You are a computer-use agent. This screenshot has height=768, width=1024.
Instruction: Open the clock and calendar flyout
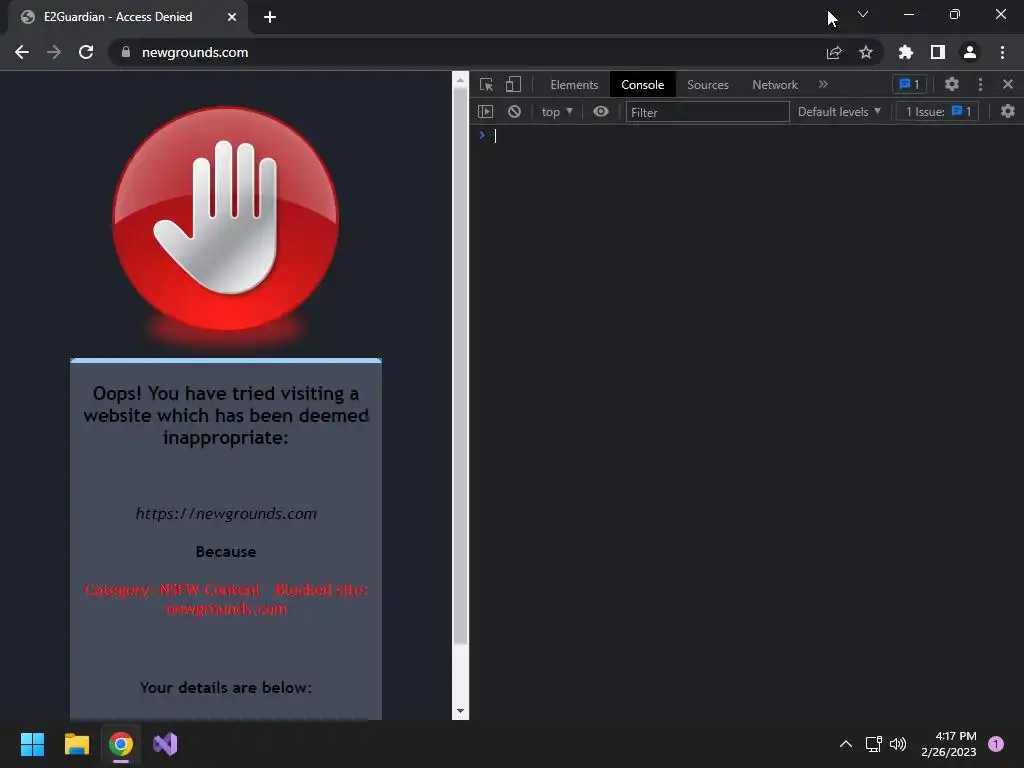[x=949, y=744]
